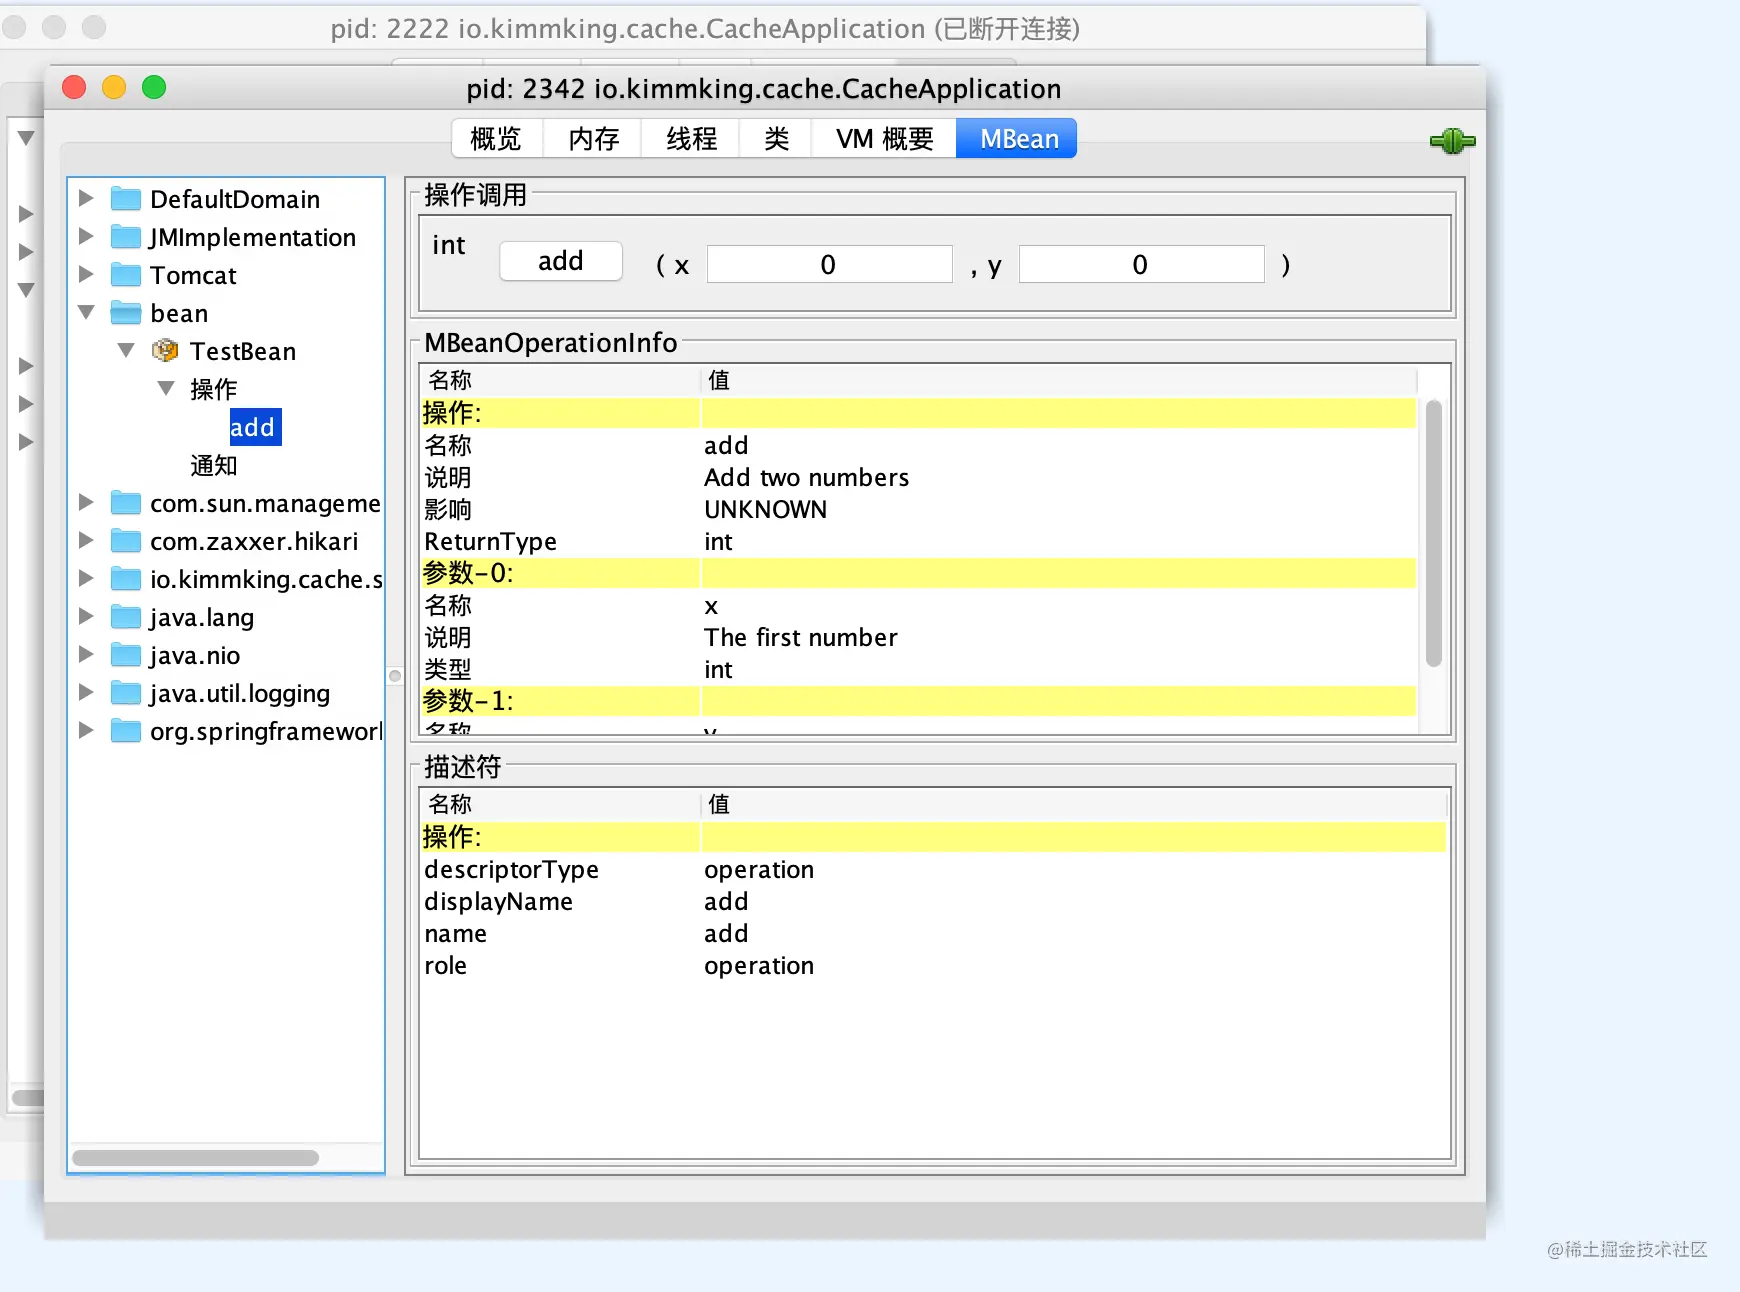Image resolution: width=1740 pixels, height=1292 pixels.
Task: Focus the x parameter input field
Action: tap(829, 265)
